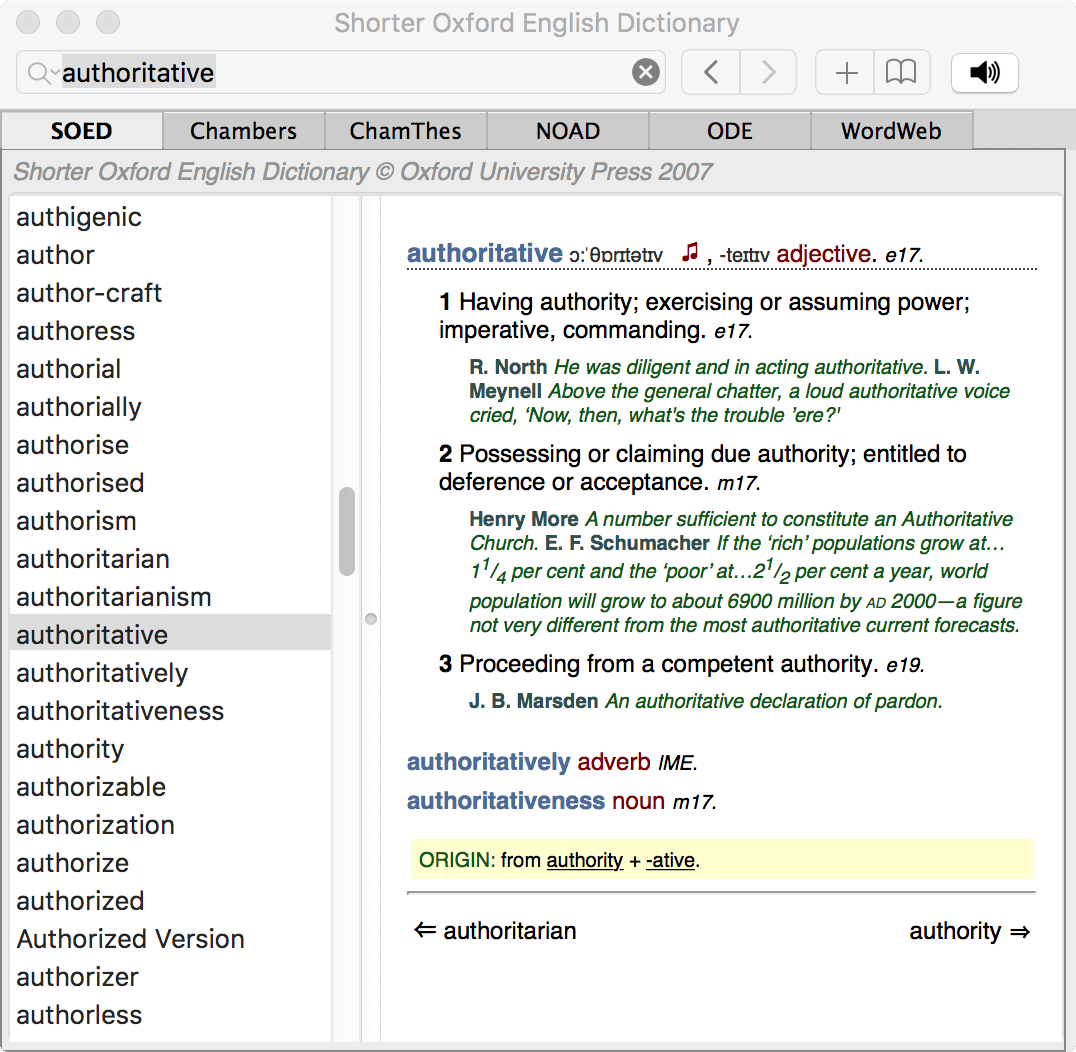Select authorization entry
This screenshot has height=1052, width=1076.
pos(170,825)
